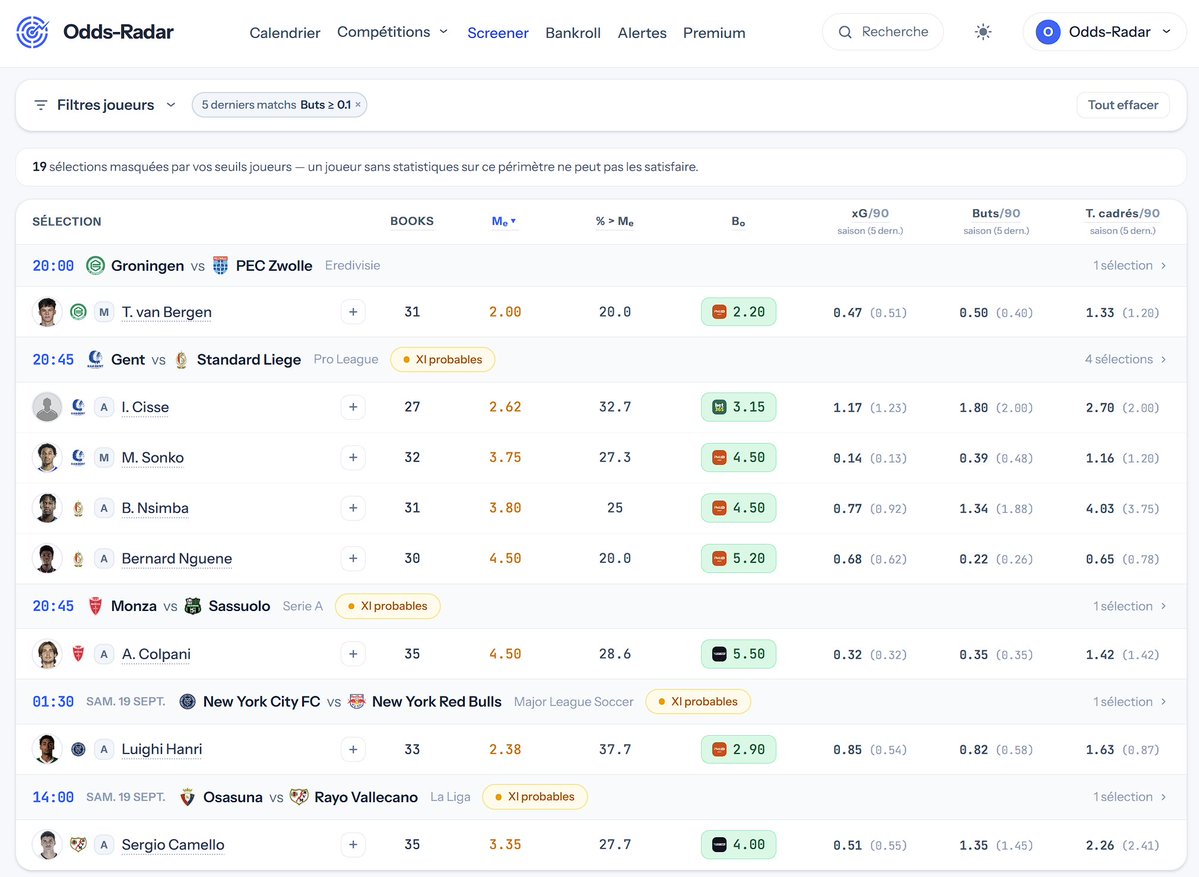The image size is (1199, 877).
Task: Click the Odds-Radar radar logo icon
Action: pos(32,32)
